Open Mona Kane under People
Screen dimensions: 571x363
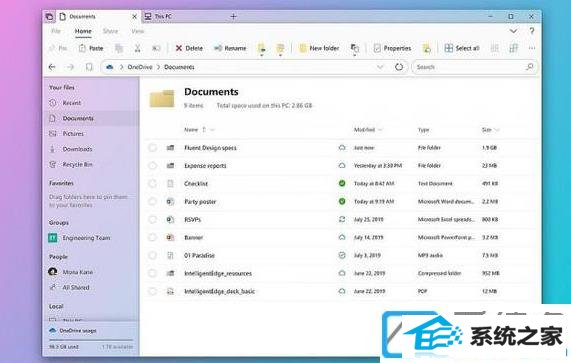78,272
